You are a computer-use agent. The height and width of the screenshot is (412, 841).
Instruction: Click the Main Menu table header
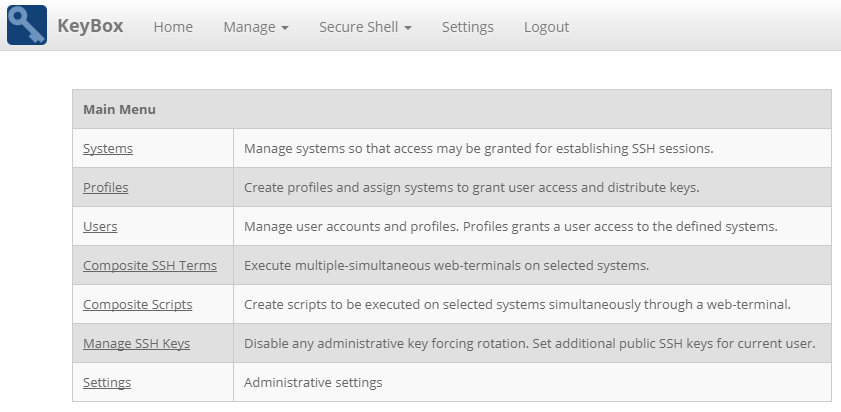452,109
